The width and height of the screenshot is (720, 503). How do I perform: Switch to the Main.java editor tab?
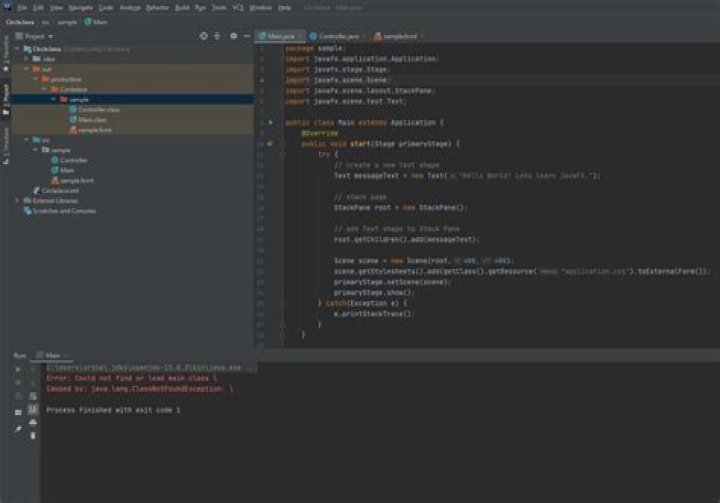tap(280, 36)
